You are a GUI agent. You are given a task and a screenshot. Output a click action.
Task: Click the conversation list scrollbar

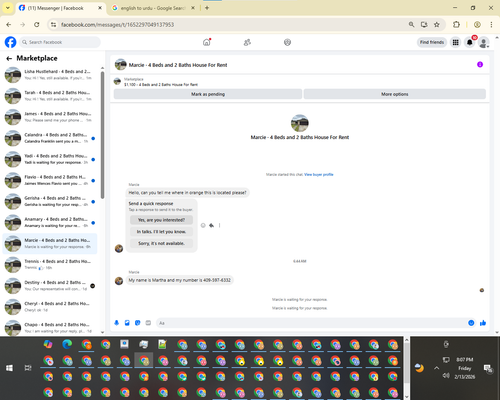102,135
